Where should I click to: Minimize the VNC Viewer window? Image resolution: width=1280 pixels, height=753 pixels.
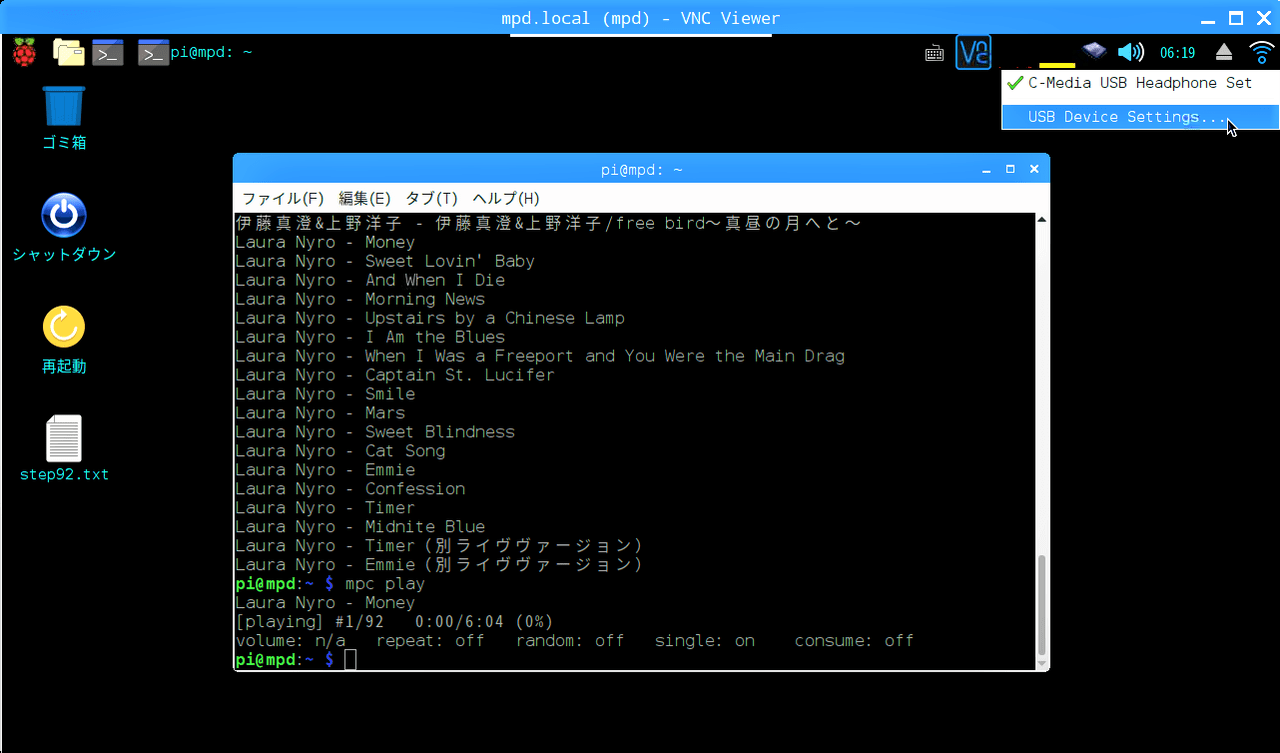pyautogui.click(x=1209, y=18)
